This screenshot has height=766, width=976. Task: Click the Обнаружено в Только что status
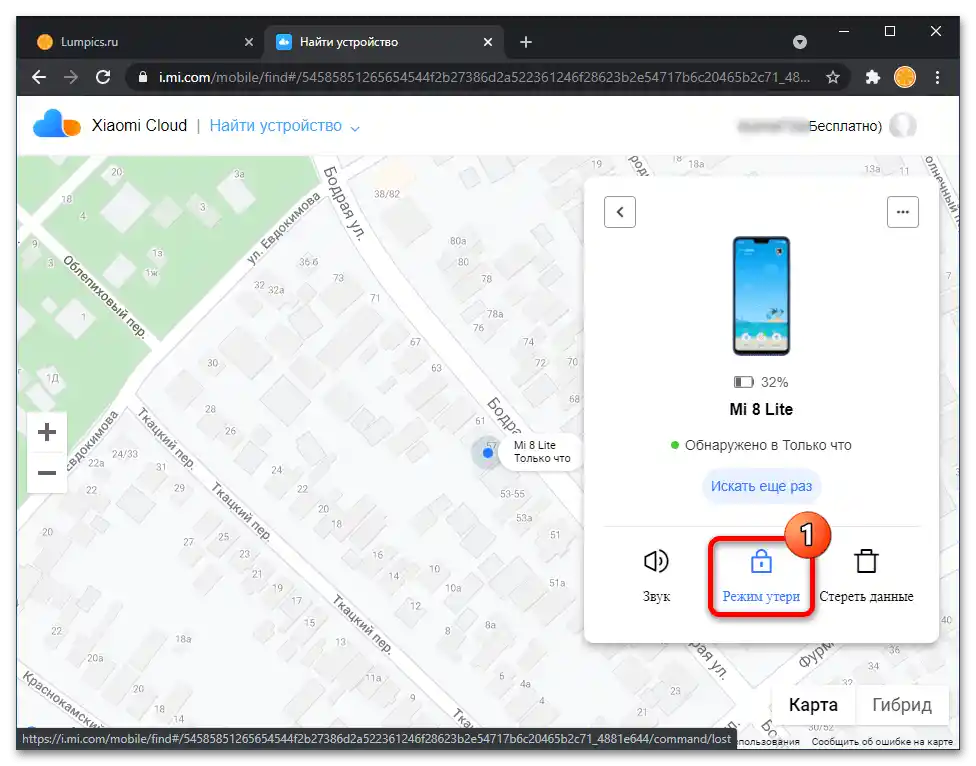point(761,445)
